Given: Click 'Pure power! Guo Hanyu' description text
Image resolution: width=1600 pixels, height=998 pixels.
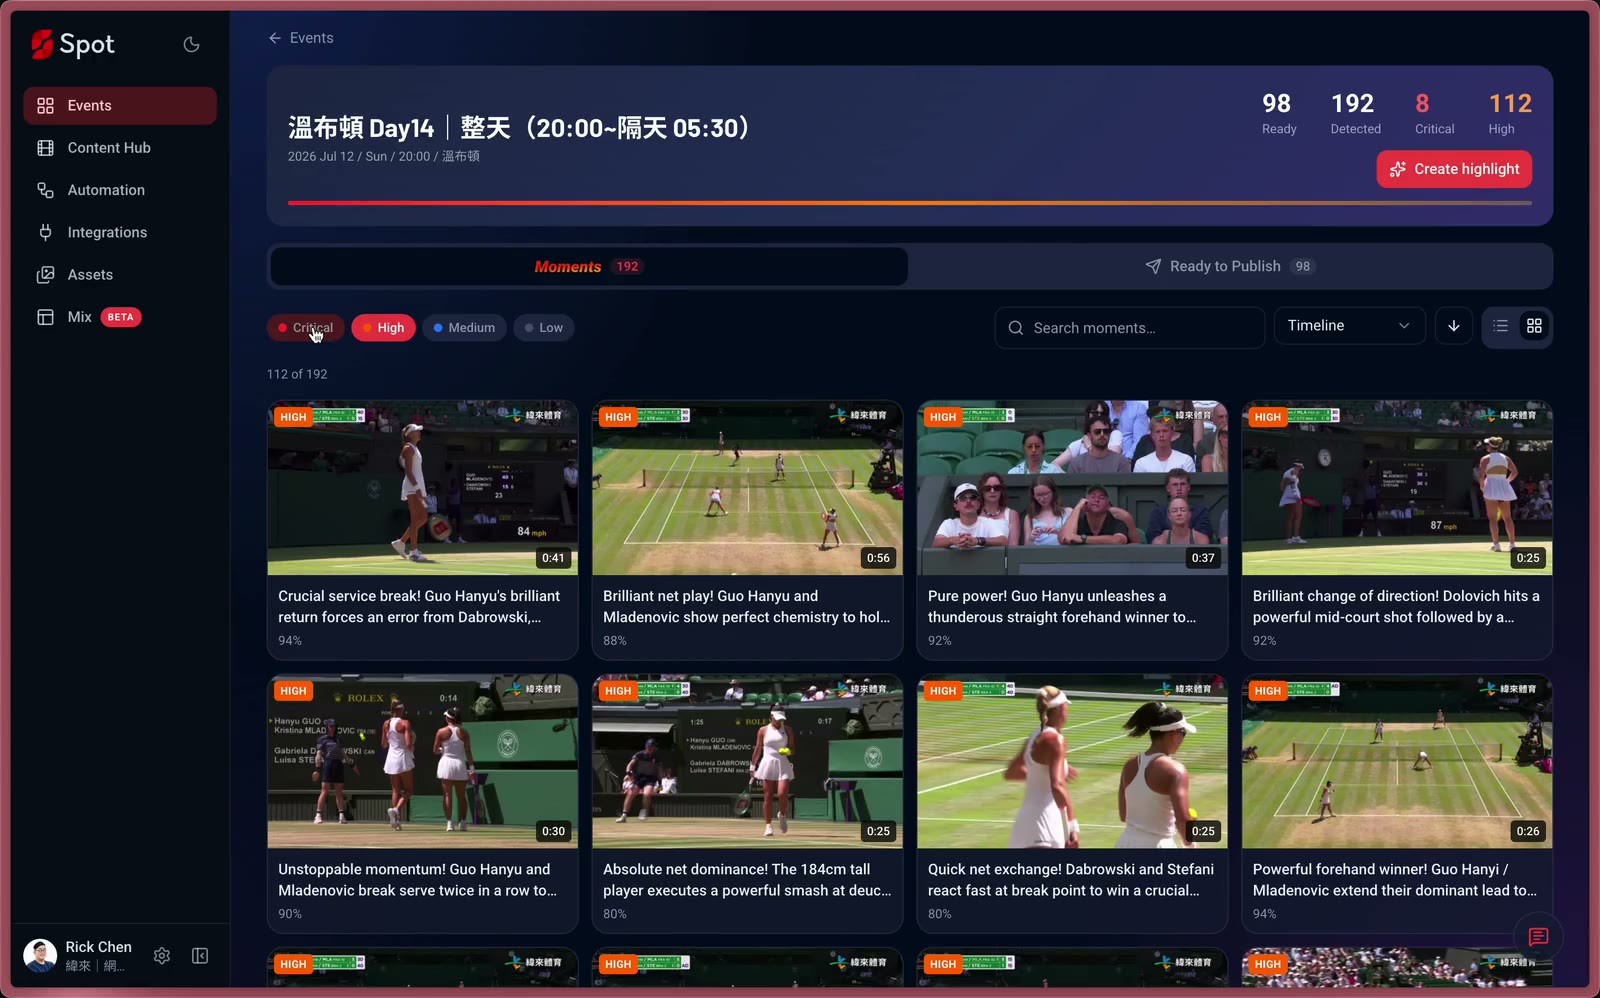Looking at the screenshot, I should click(x=1062, y=606).
